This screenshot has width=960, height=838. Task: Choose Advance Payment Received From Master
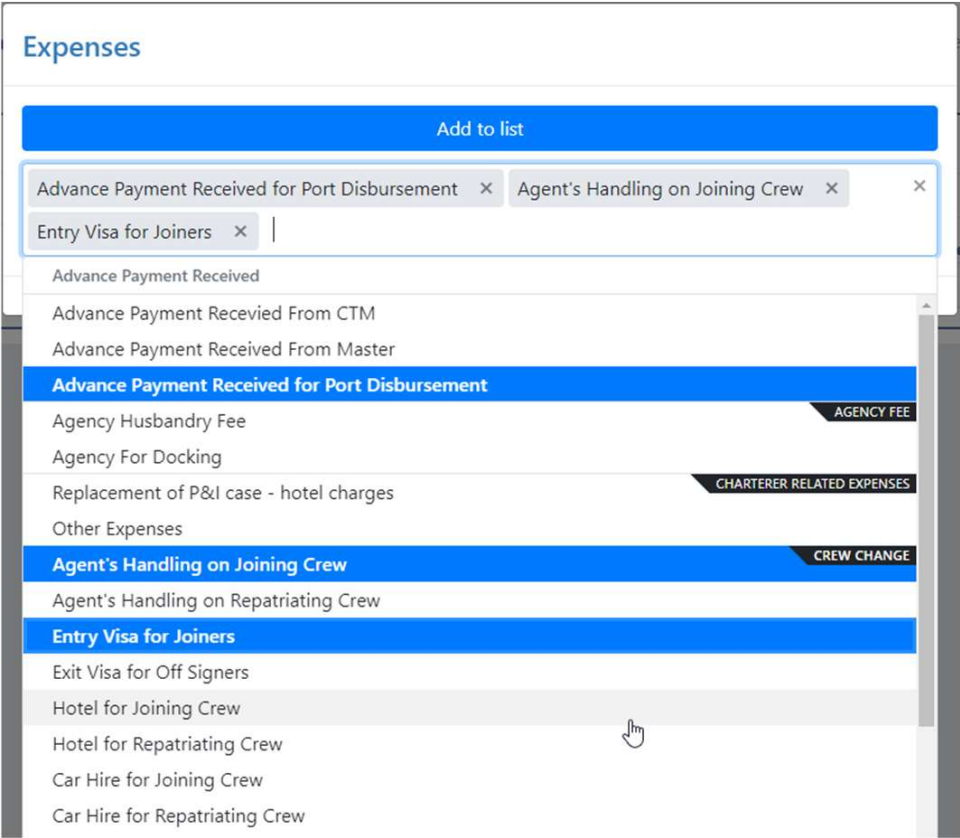pyautogui.click(x=224, y=349)
